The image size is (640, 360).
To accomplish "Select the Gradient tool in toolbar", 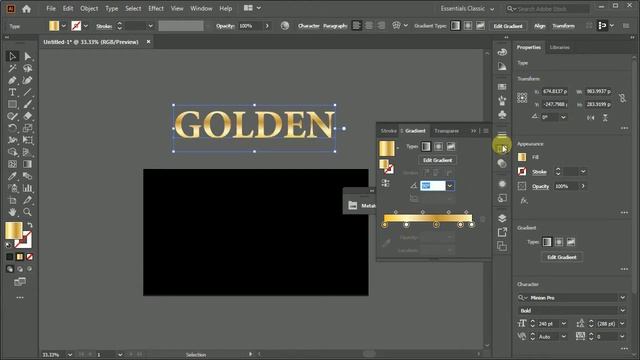I will (x=27, y=164).
